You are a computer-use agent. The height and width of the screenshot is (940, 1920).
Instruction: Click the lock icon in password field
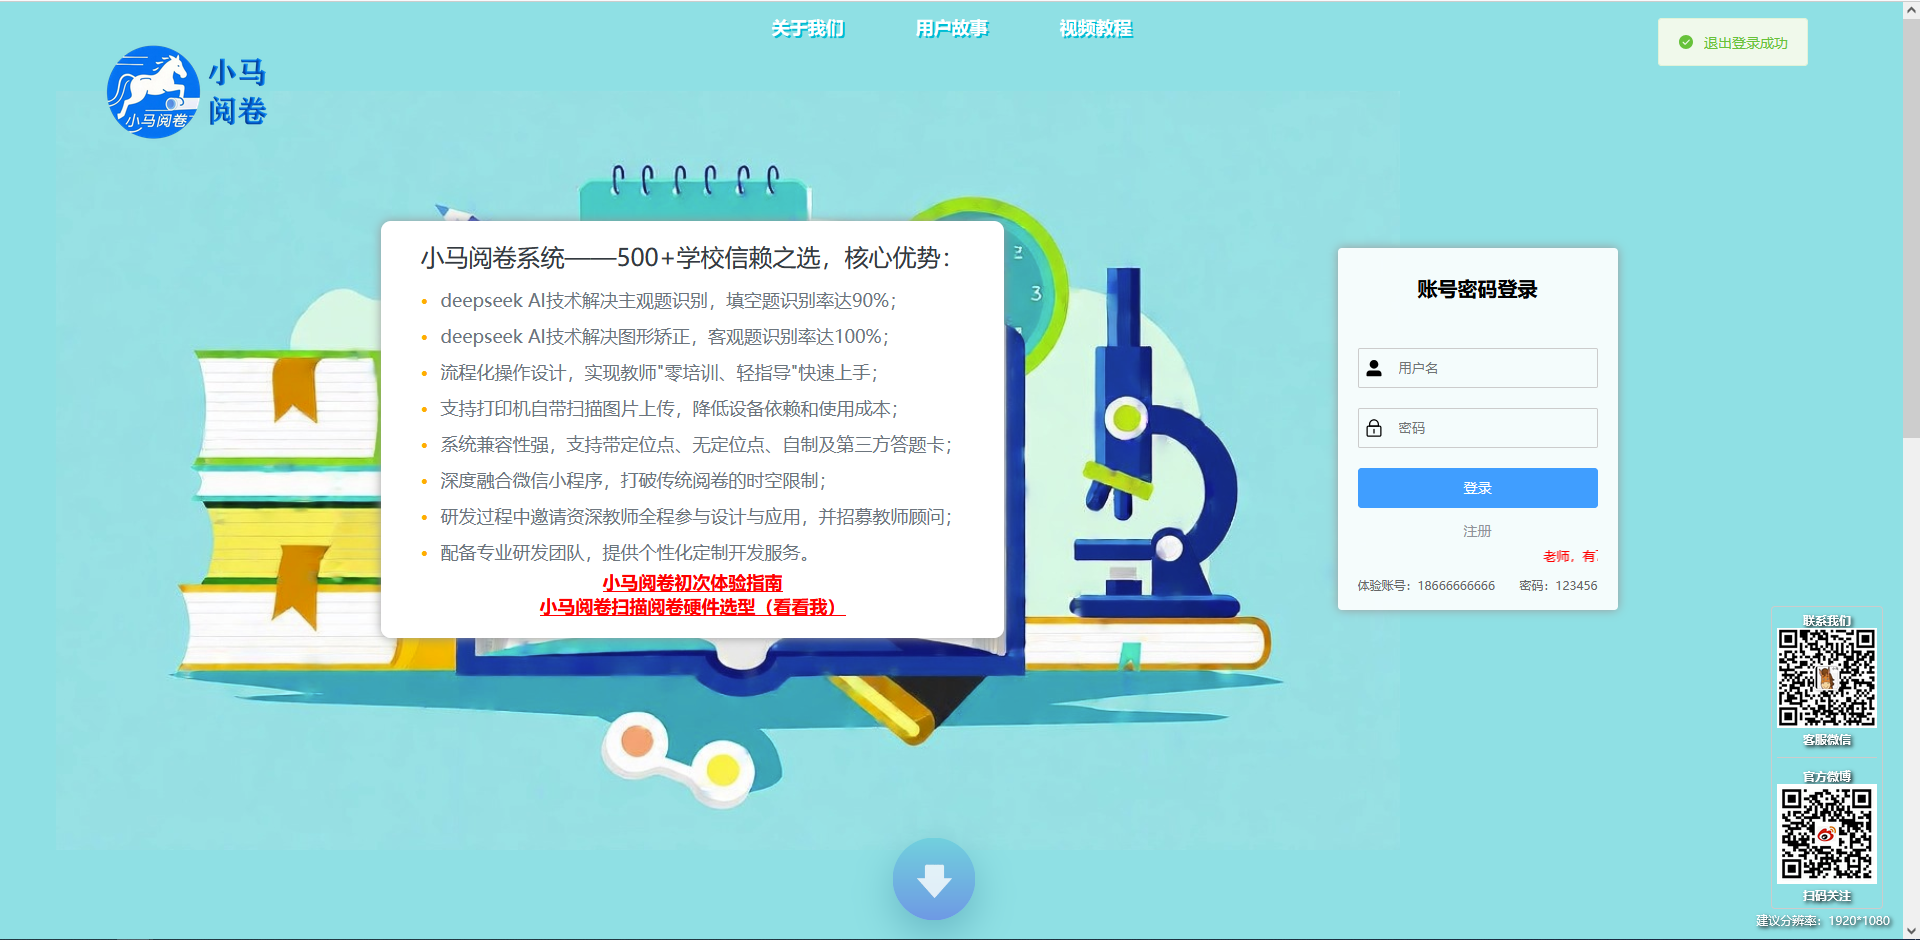(1374, 428)
